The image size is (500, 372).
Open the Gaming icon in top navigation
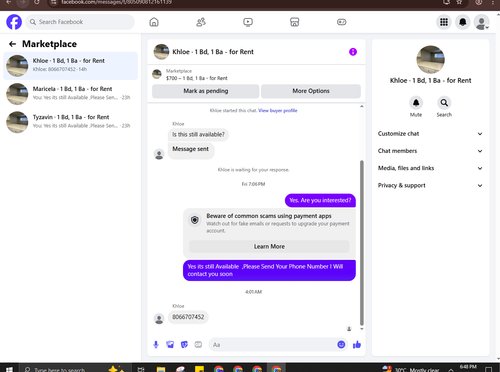[x=342, y=22]
